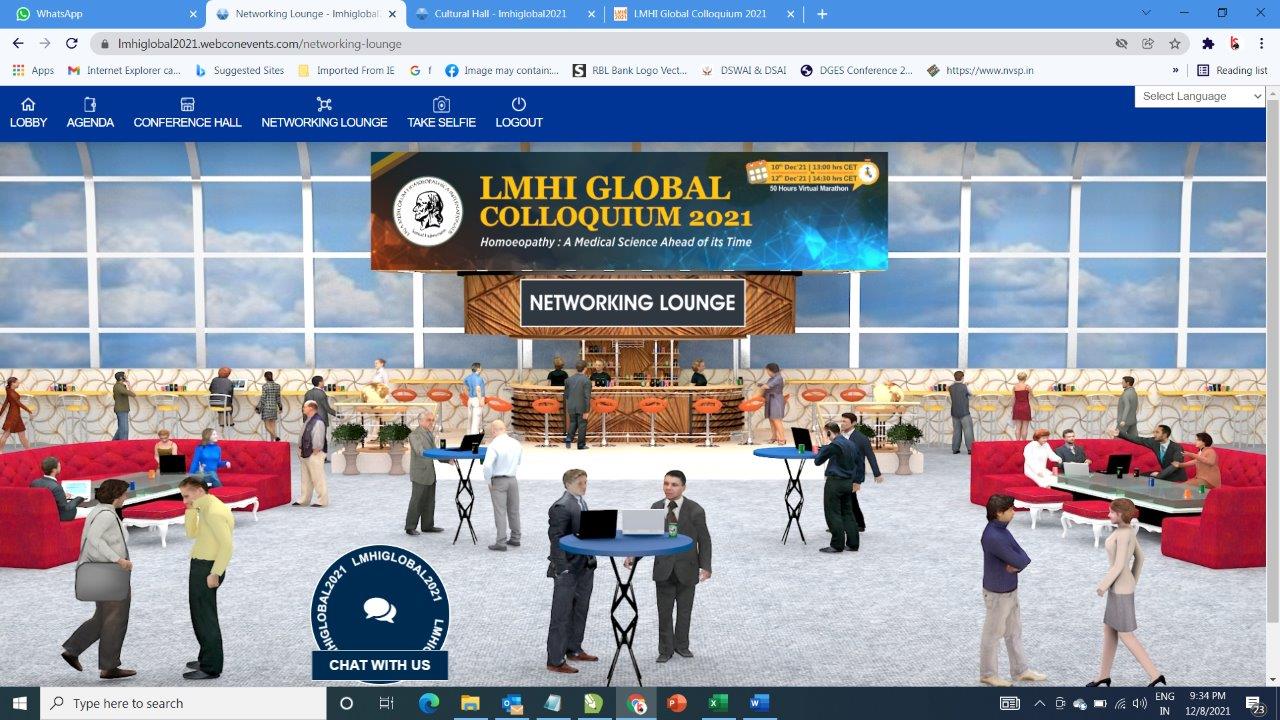
Task: Click the Networking Lounge sign board
Action: click(632, 302)
